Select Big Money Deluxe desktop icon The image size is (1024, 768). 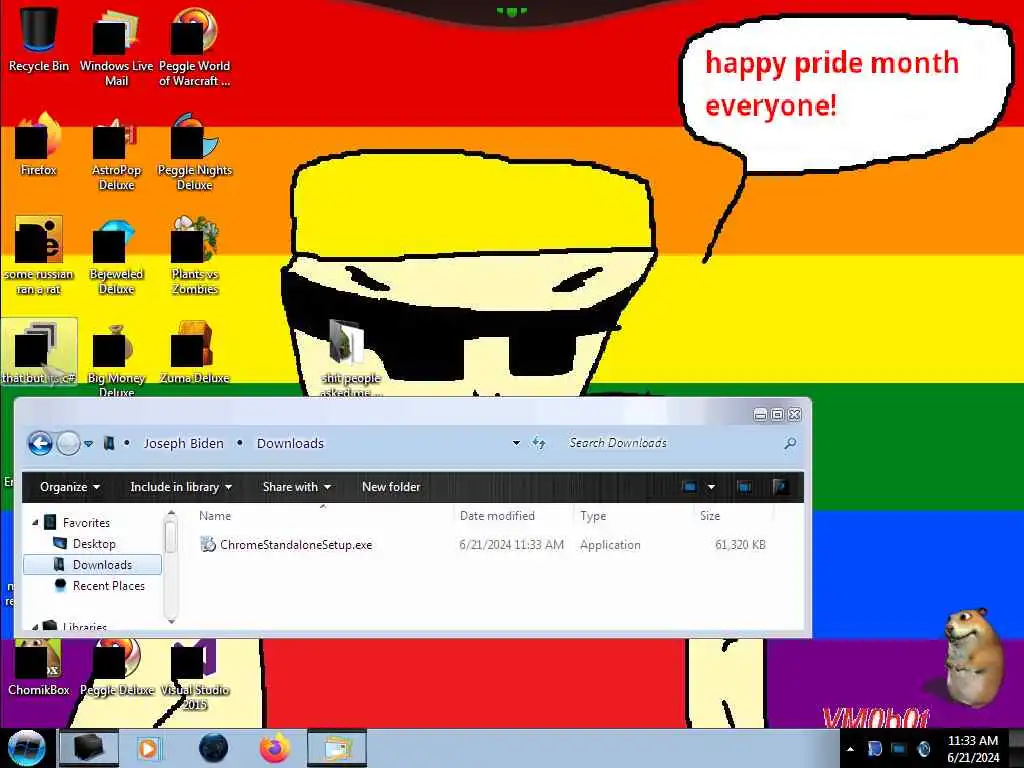coord(116,359)
